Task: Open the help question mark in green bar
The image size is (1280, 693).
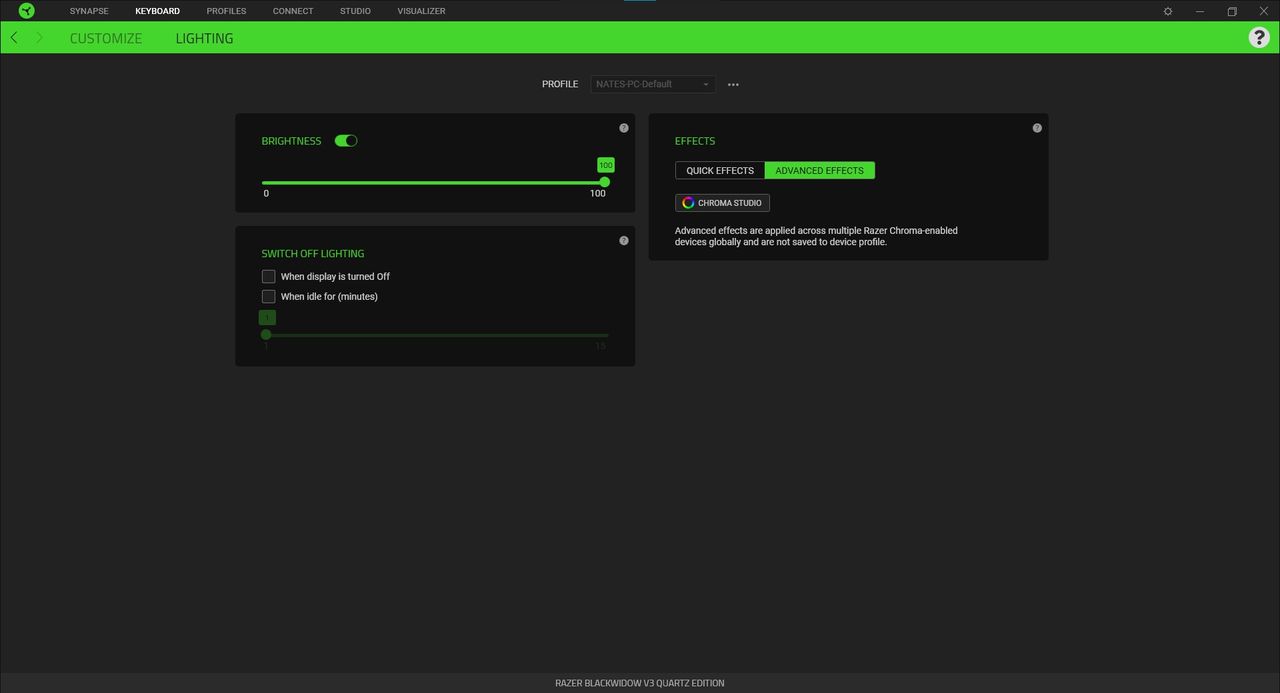Action: 1259,38
